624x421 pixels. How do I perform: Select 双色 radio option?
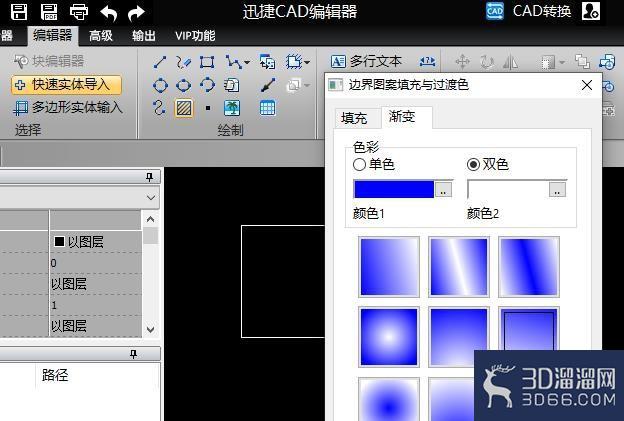tap(488, 164)
